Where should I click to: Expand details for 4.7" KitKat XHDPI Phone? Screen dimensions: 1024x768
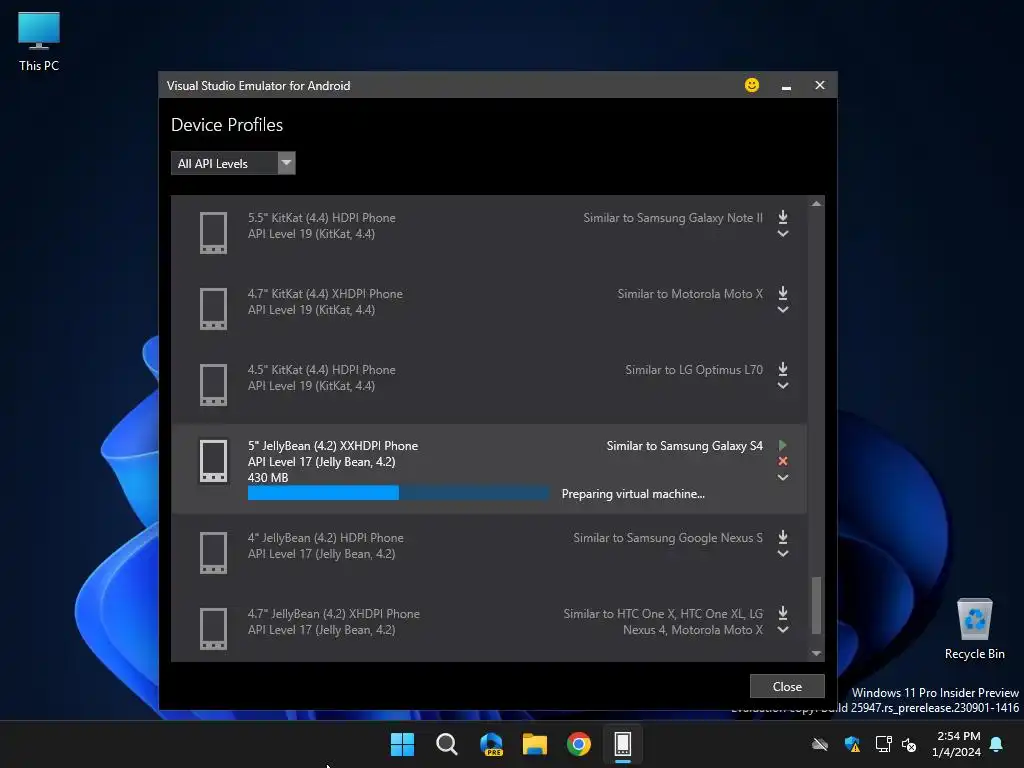[782, 310]
